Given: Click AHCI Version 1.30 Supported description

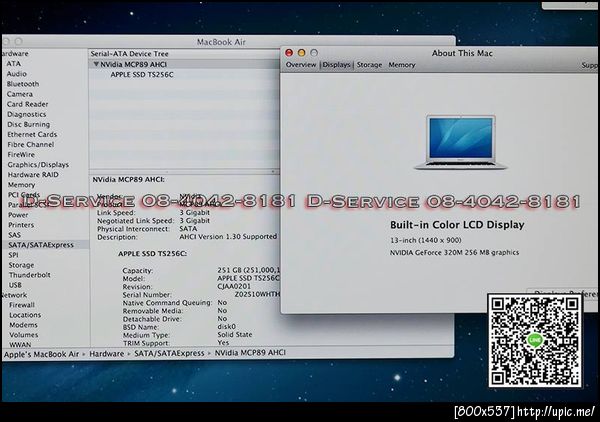Looking at the screenshot, I should coord(228,237).
